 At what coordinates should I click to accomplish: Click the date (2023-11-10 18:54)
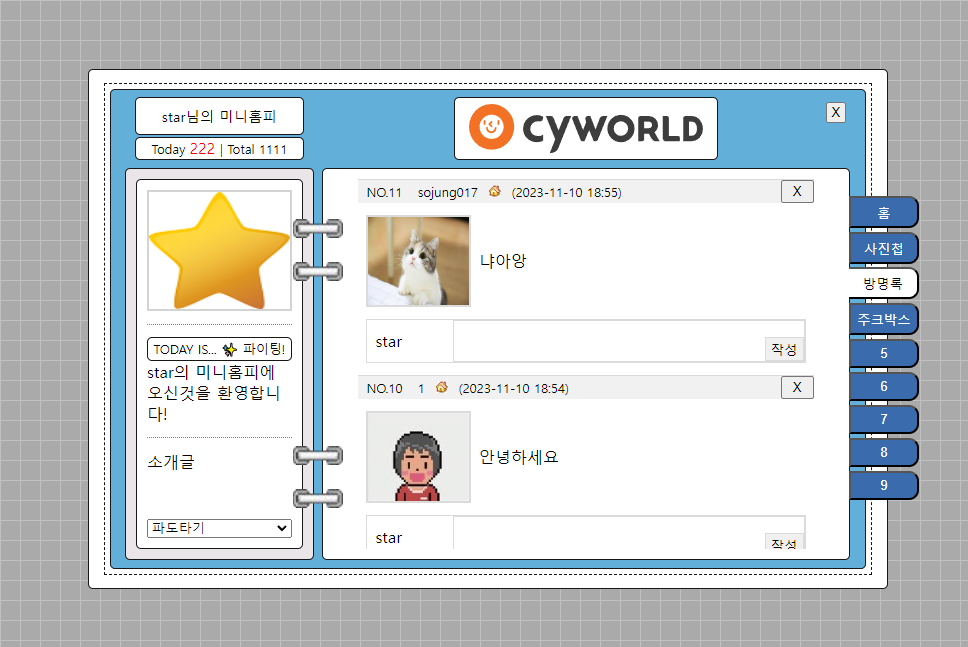tap(513, 388)
